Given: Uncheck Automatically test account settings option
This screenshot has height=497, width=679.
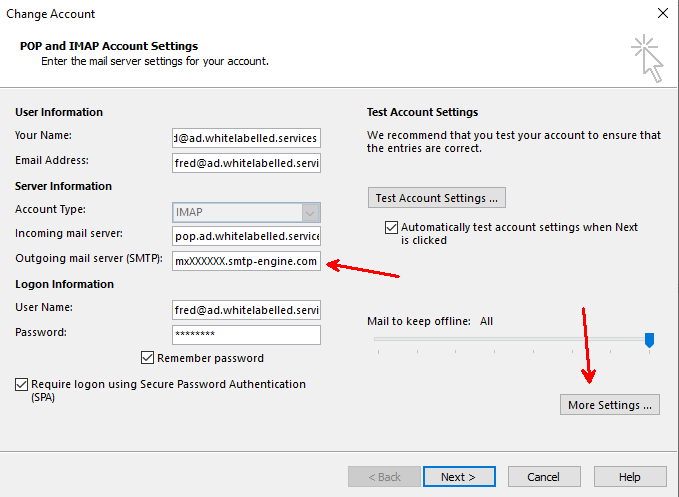Looking at the screenshot, I should (391, 228).
